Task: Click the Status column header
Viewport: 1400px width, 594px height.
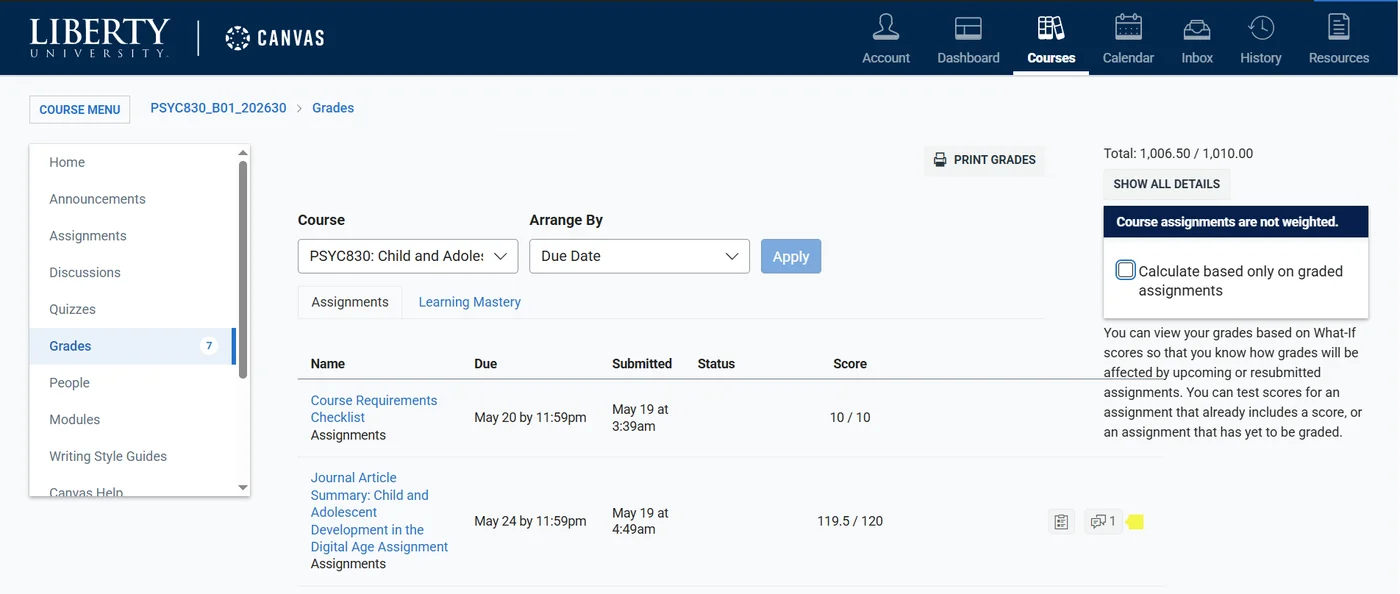Action: [x=716, y=364]
